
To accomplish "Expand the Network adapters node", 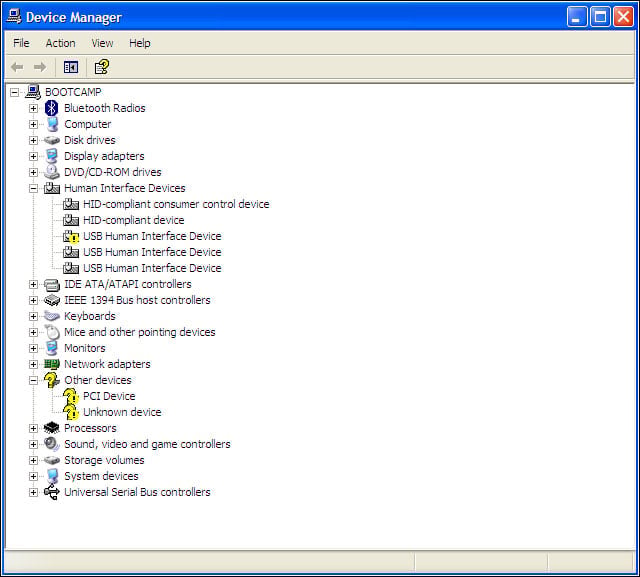I will (x=33, y=364).
